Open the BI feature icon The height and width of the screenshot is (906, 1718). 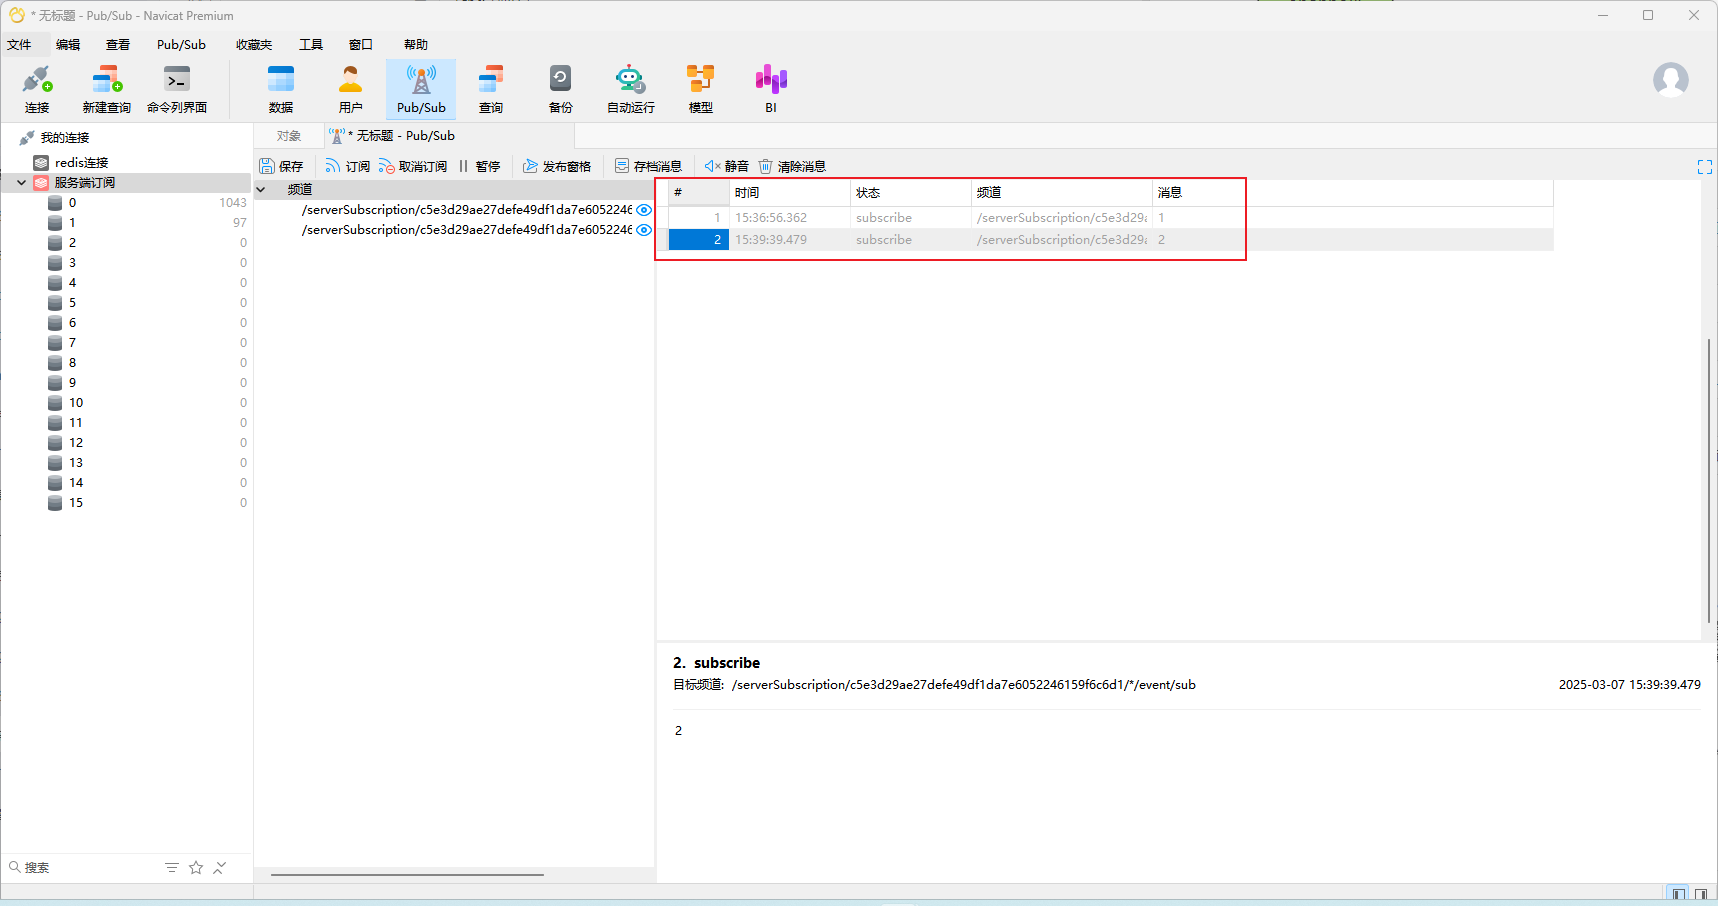771,89
